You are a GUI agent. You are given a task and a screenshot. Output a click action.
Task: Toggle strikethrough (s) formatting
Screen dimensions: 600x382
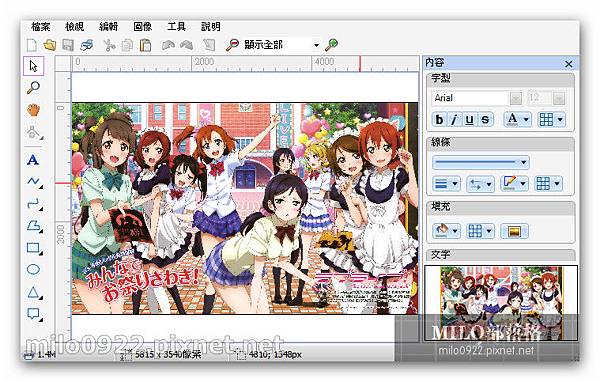click(485, 120)
